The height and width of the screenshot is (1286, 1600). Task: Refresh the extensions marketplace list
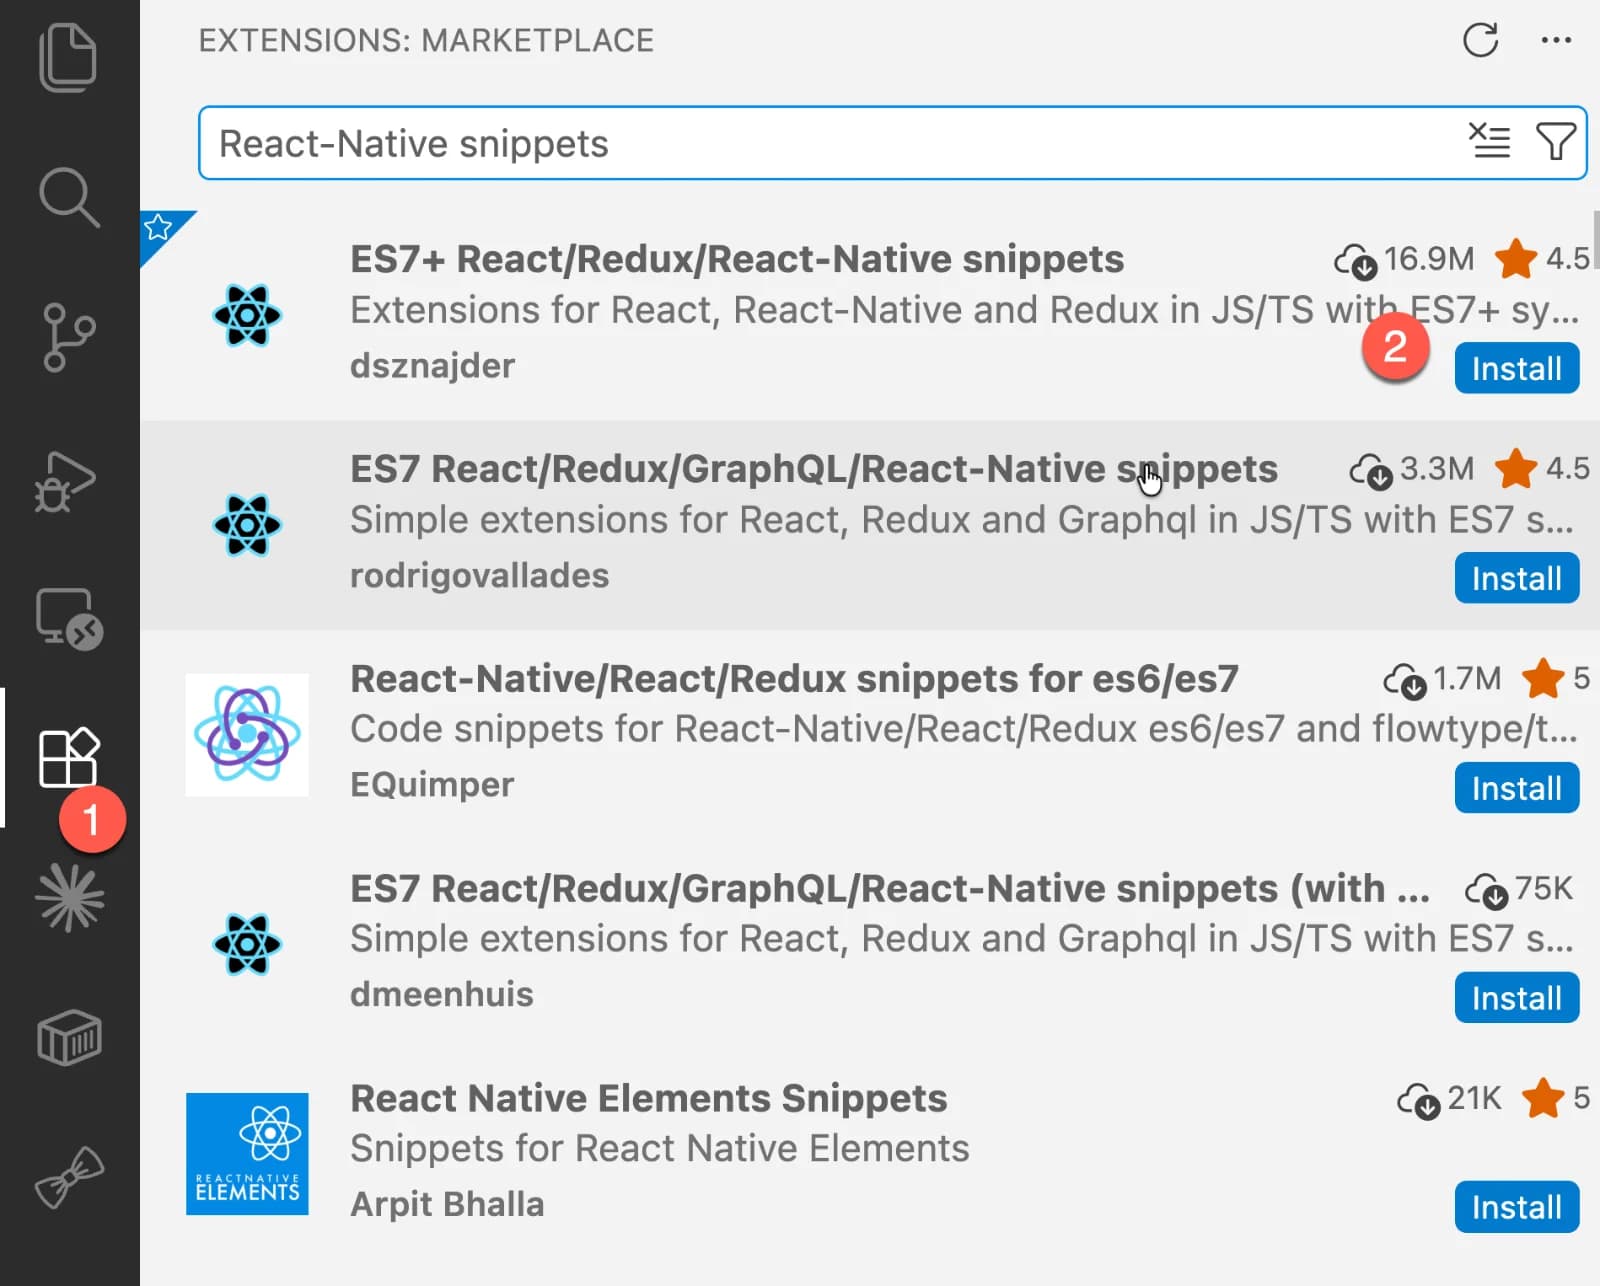1480,41
